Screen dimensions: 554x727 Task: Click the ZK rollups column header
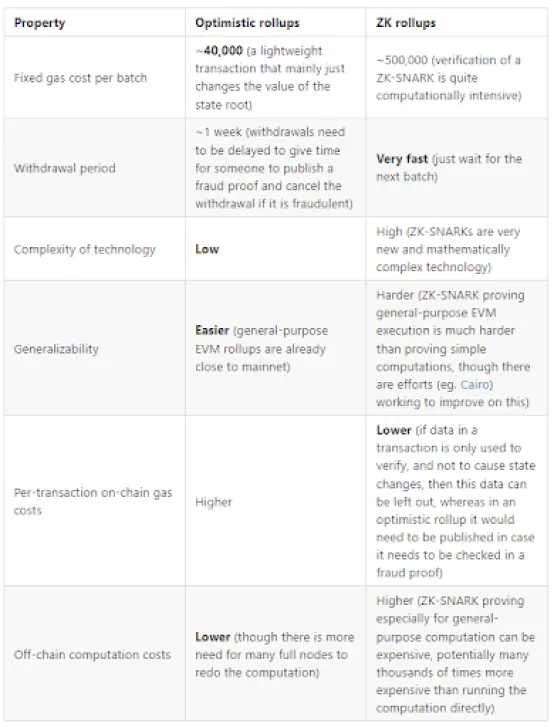pyautogui.click(x=406, y=23)
